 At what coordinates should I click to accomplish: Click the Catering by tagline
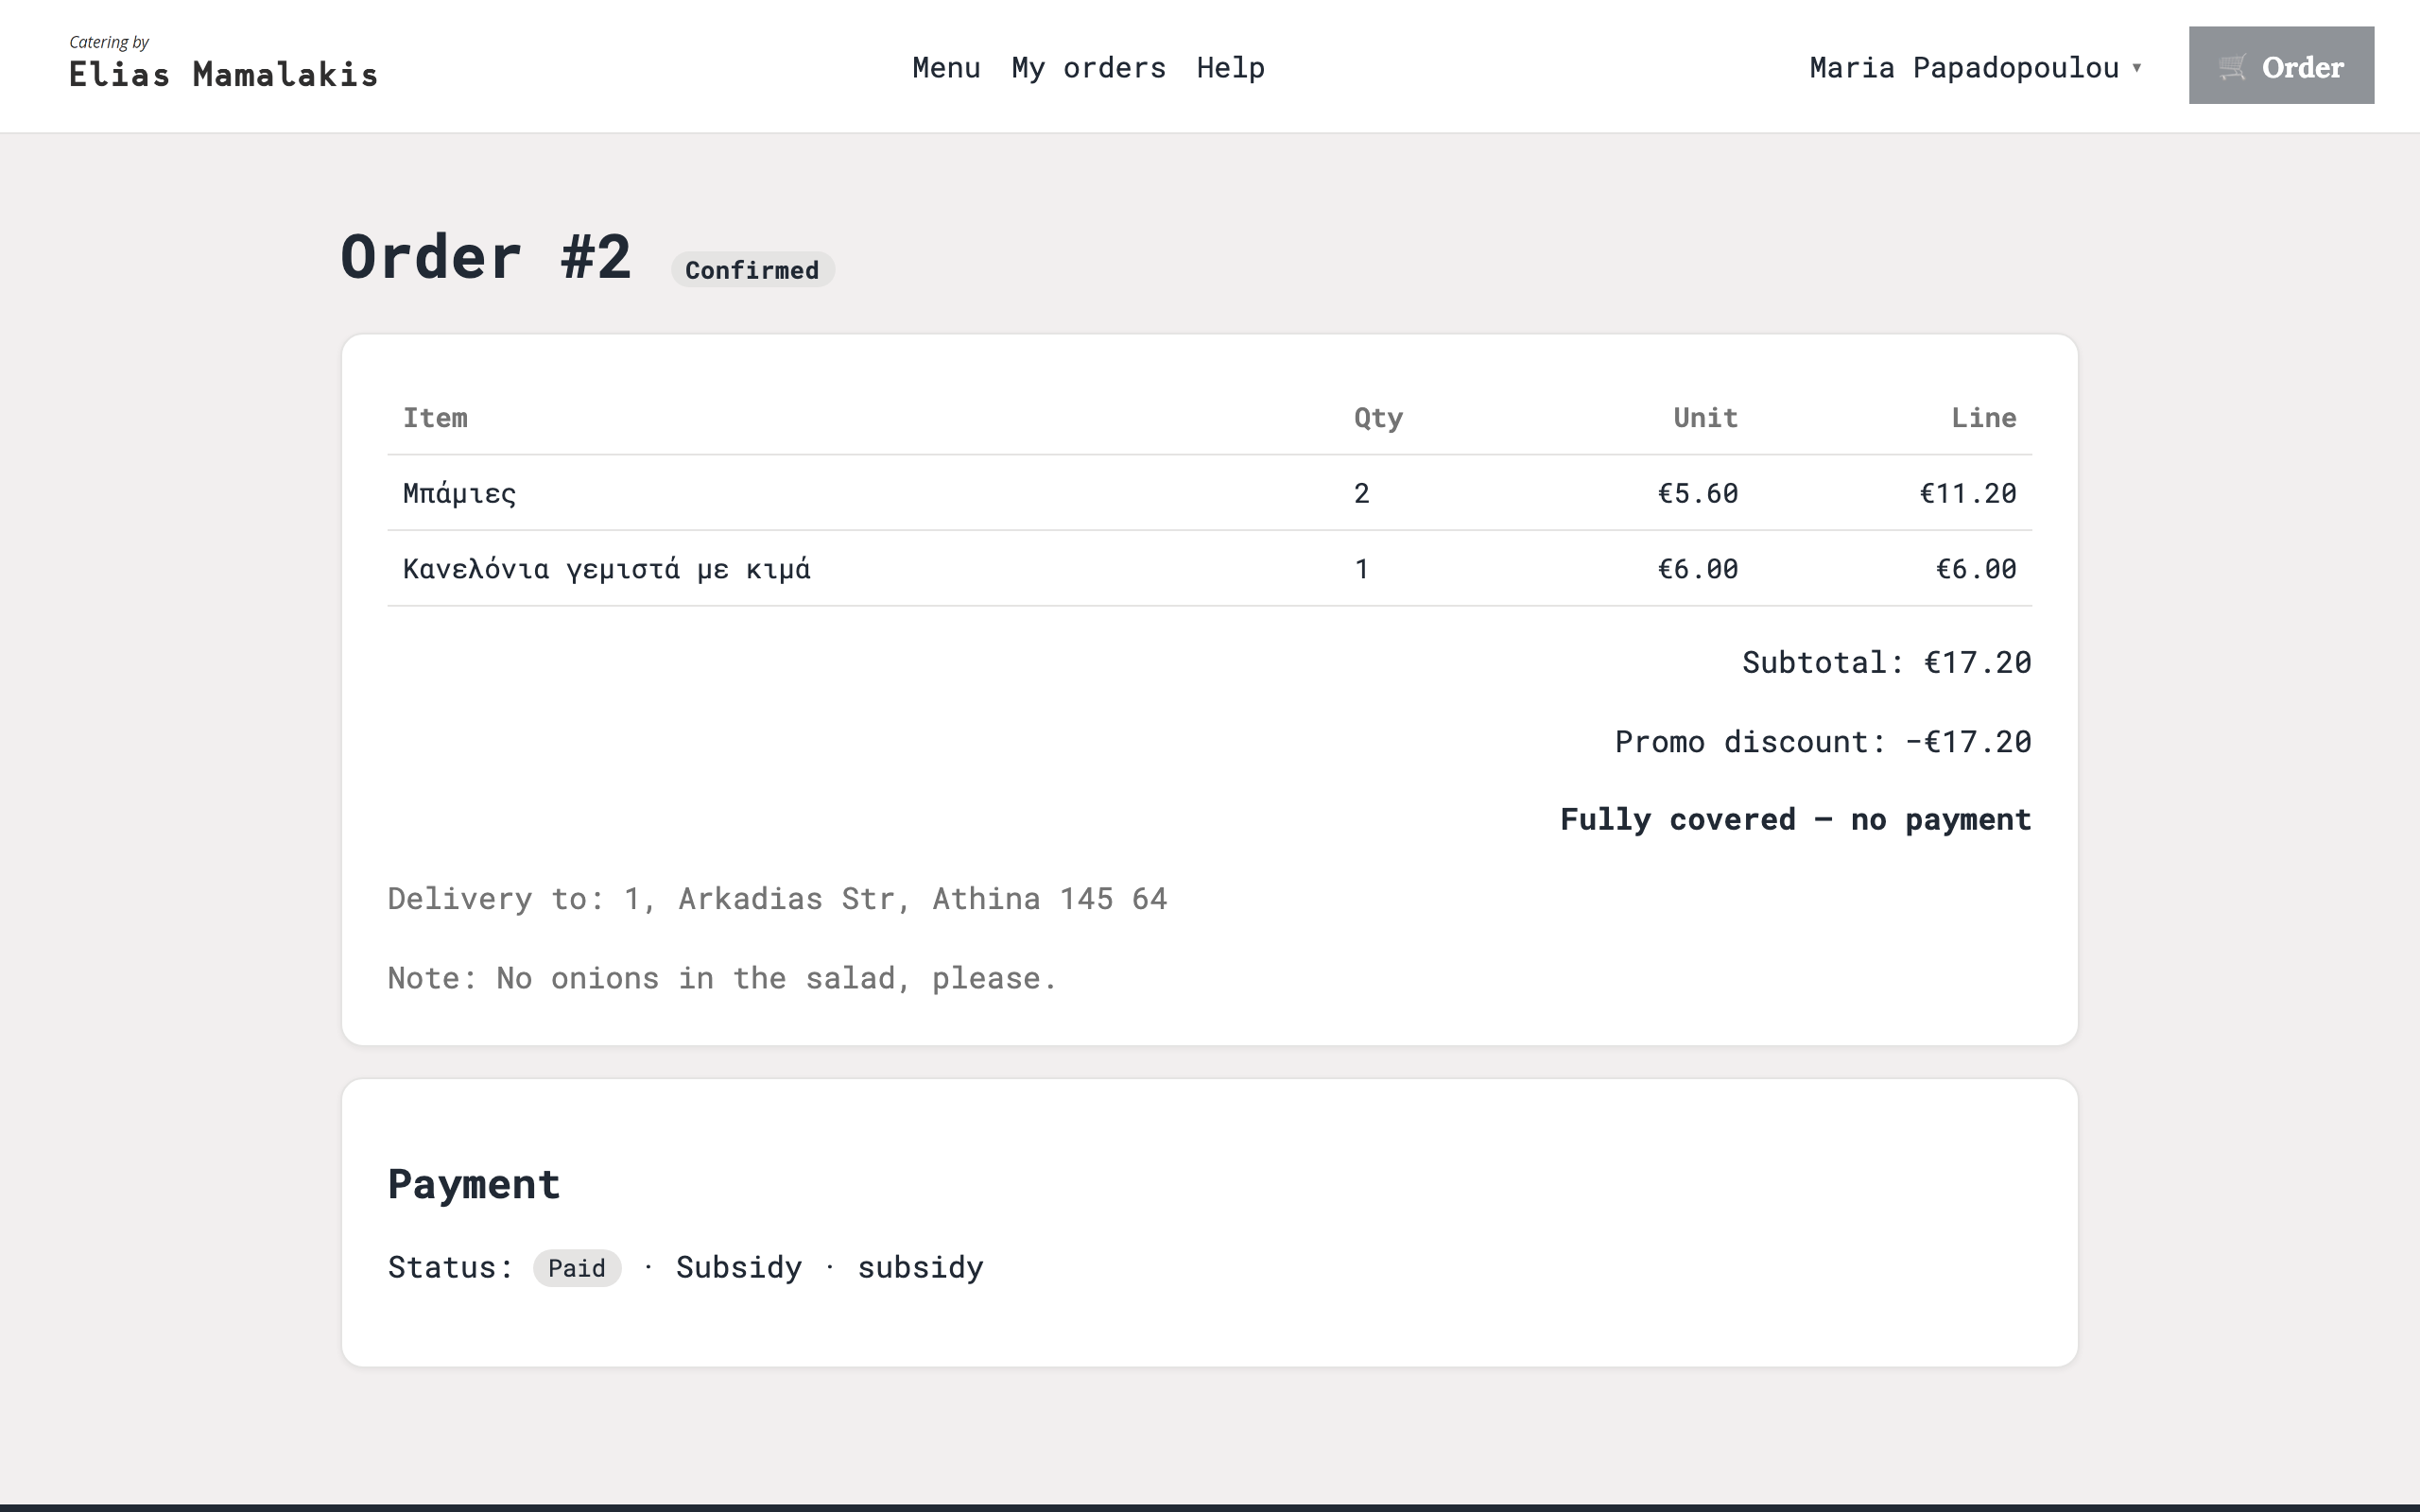(x=109, y=42)
